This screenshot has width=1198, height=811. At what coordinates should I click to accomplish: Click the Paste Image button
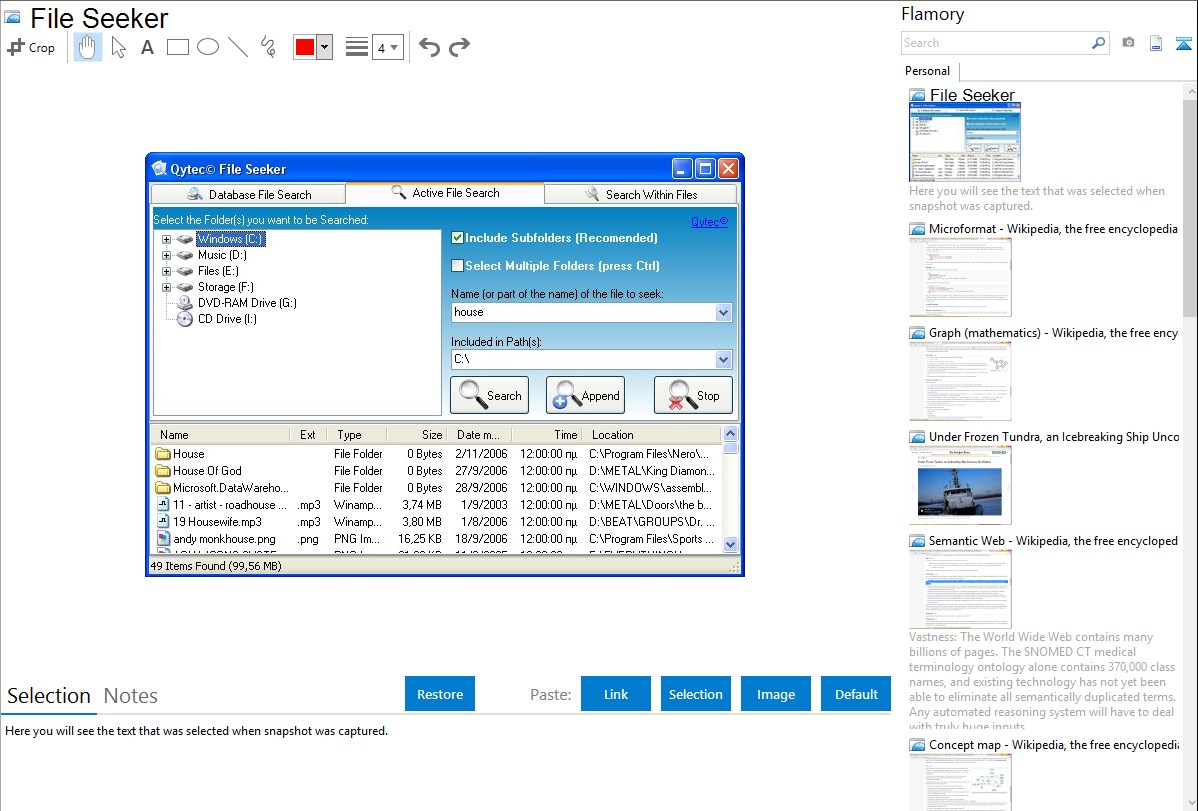pos(776,694)
